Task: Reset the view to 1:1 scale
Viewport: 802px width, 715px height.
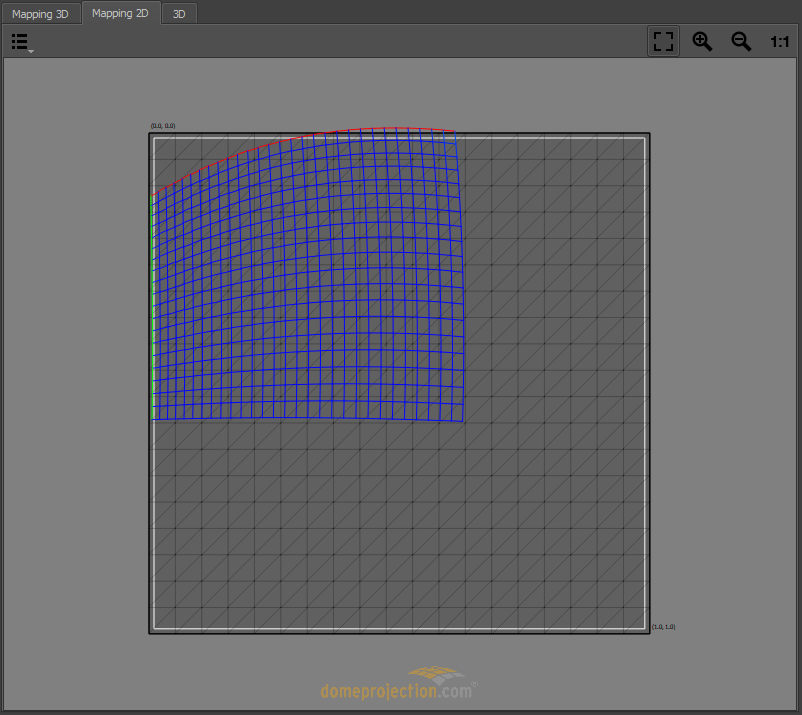Action: click(779, 41)
